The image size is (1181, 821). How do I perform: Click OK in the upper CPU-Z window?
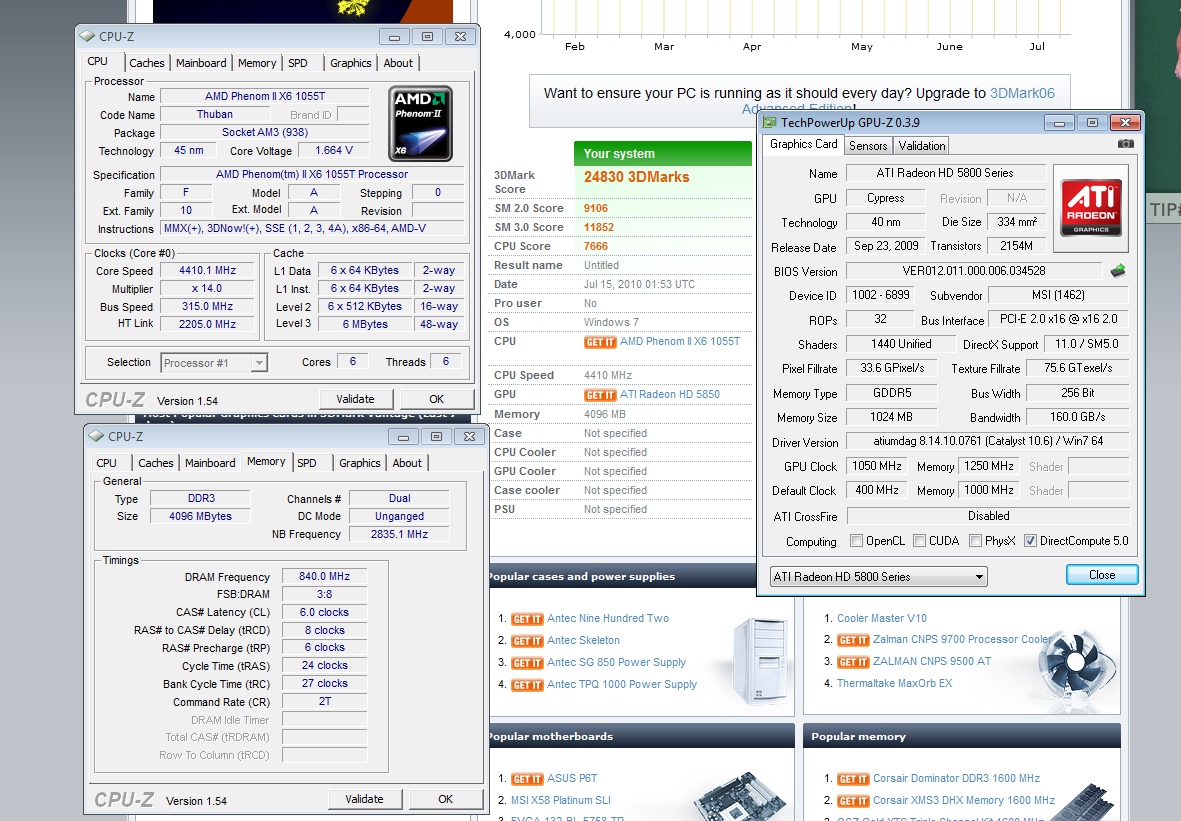click(x=437, y=399)
